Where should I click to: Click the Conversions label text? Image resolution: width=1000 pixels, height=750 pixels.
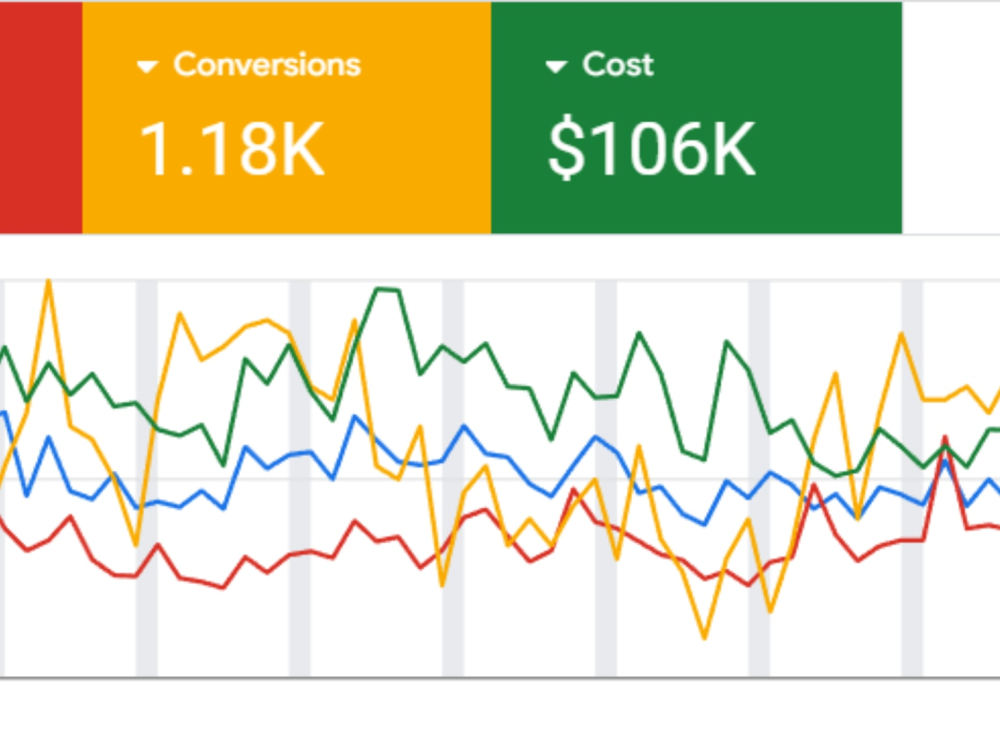point(267,64)
